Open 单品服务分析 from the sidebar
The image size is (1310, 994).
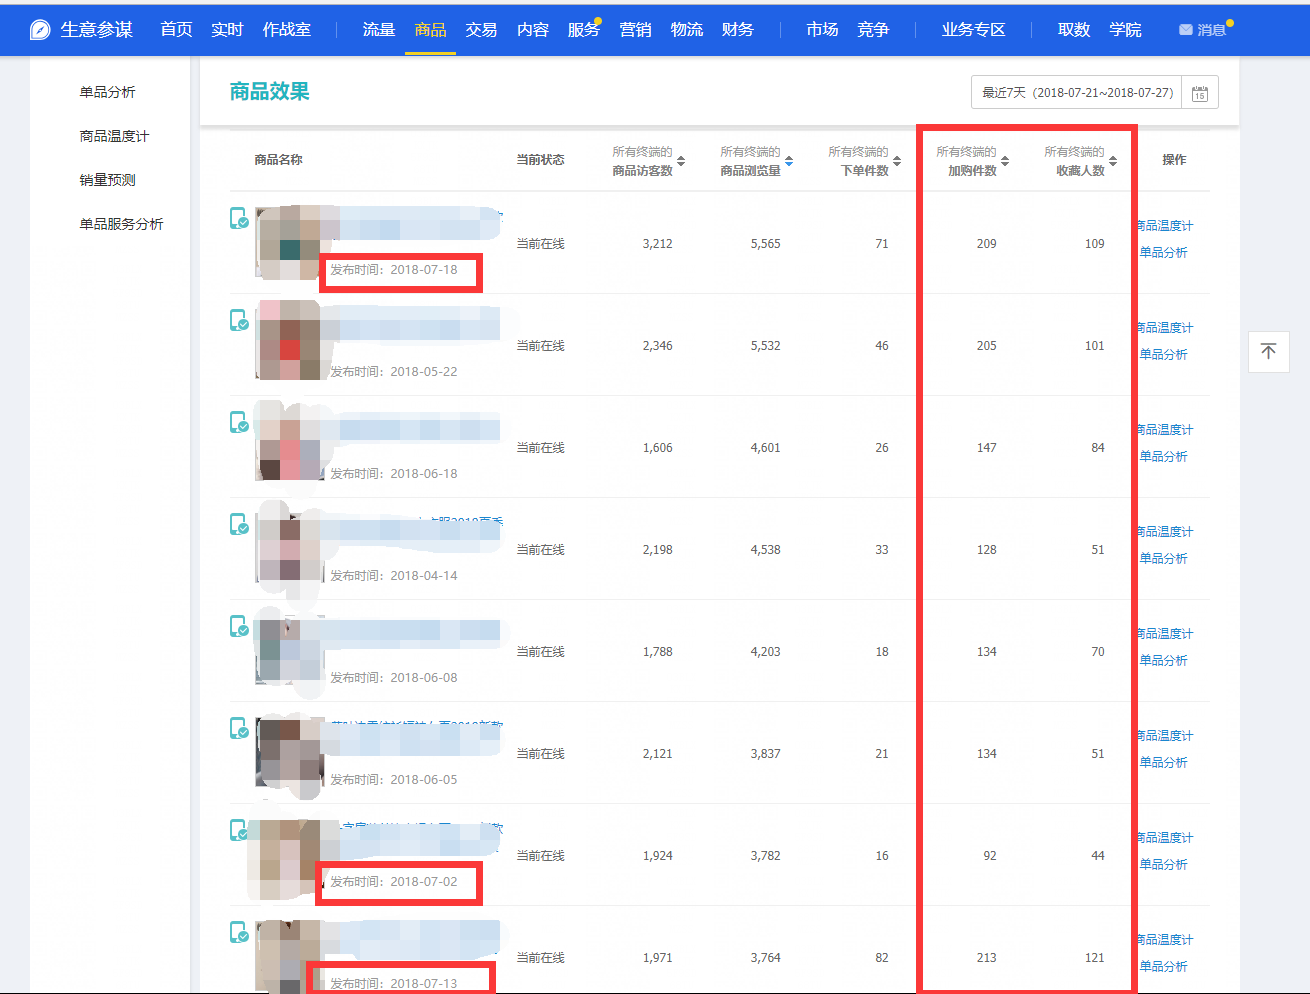click(121, 224)
